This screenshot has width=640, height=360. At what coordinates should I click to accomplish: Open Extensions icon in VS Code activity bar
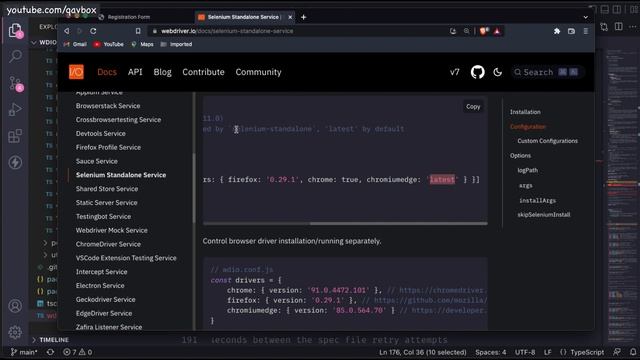point(15,136)
